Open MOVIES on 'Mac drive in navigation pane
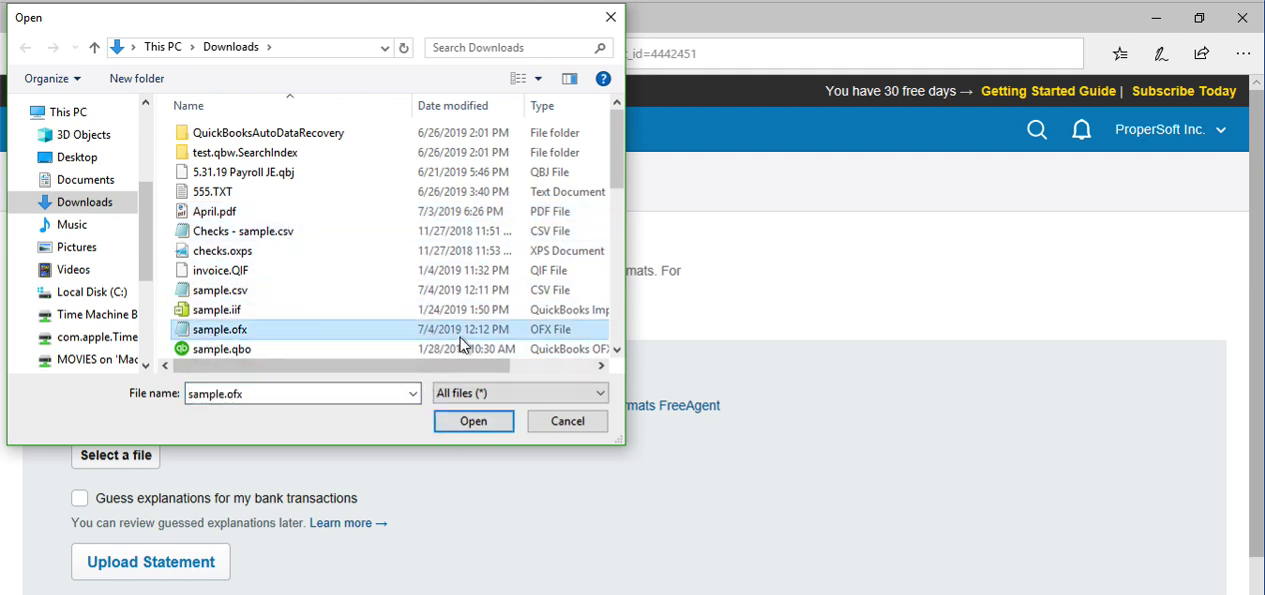 pyautogui.click(x=87, y=359)
